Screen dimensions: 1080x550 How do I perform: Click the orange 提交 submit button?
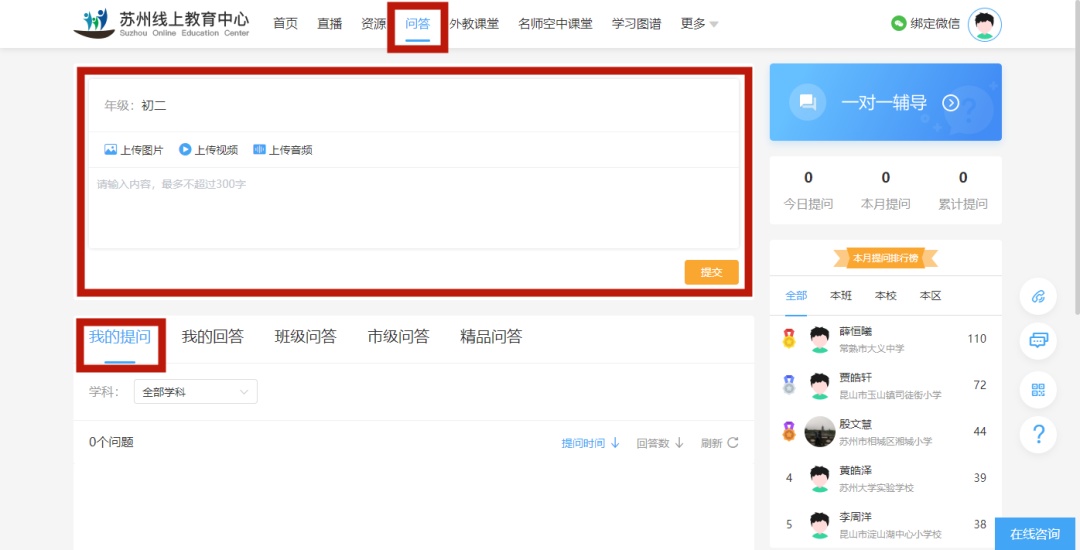pos(711,272)
